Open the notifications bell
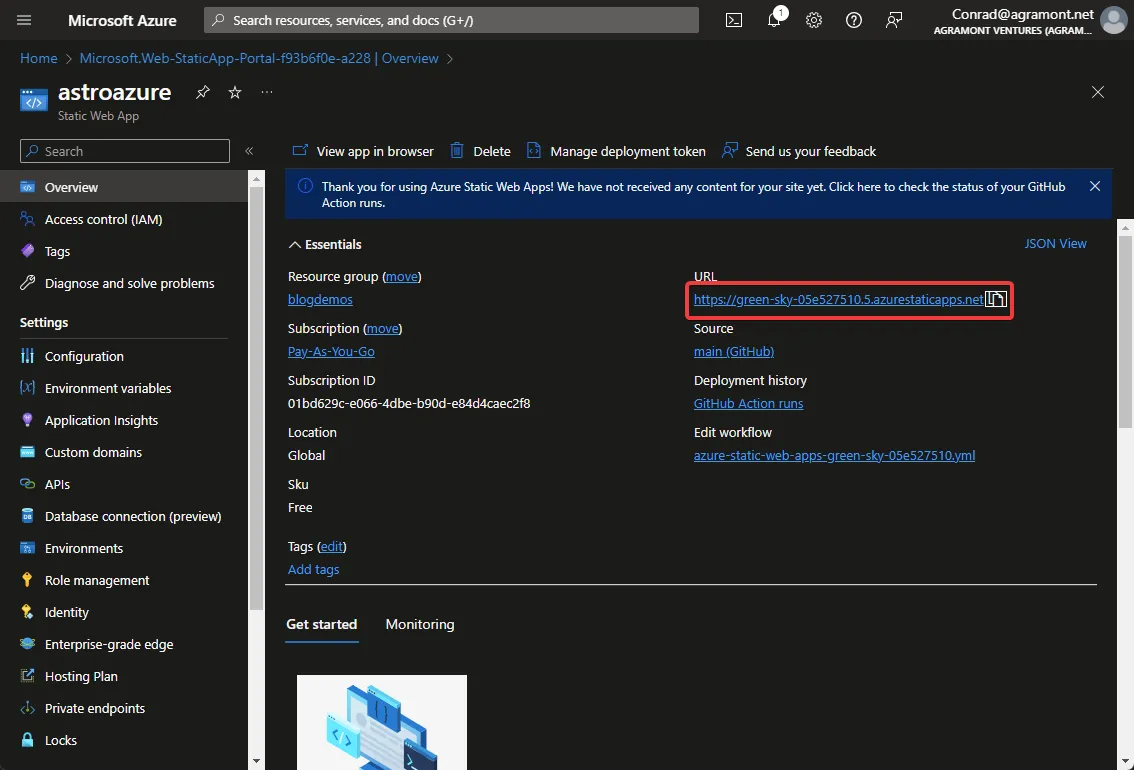 tap(775, 20)
